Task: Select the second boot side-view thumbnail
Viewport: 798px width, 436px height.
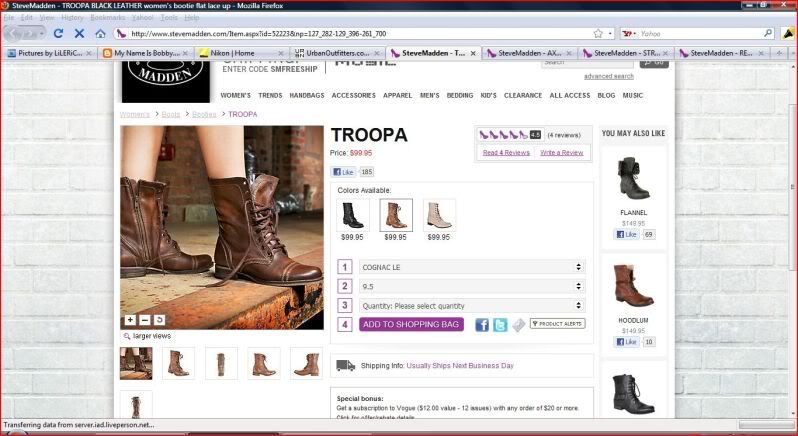Action: coord(178,363)
